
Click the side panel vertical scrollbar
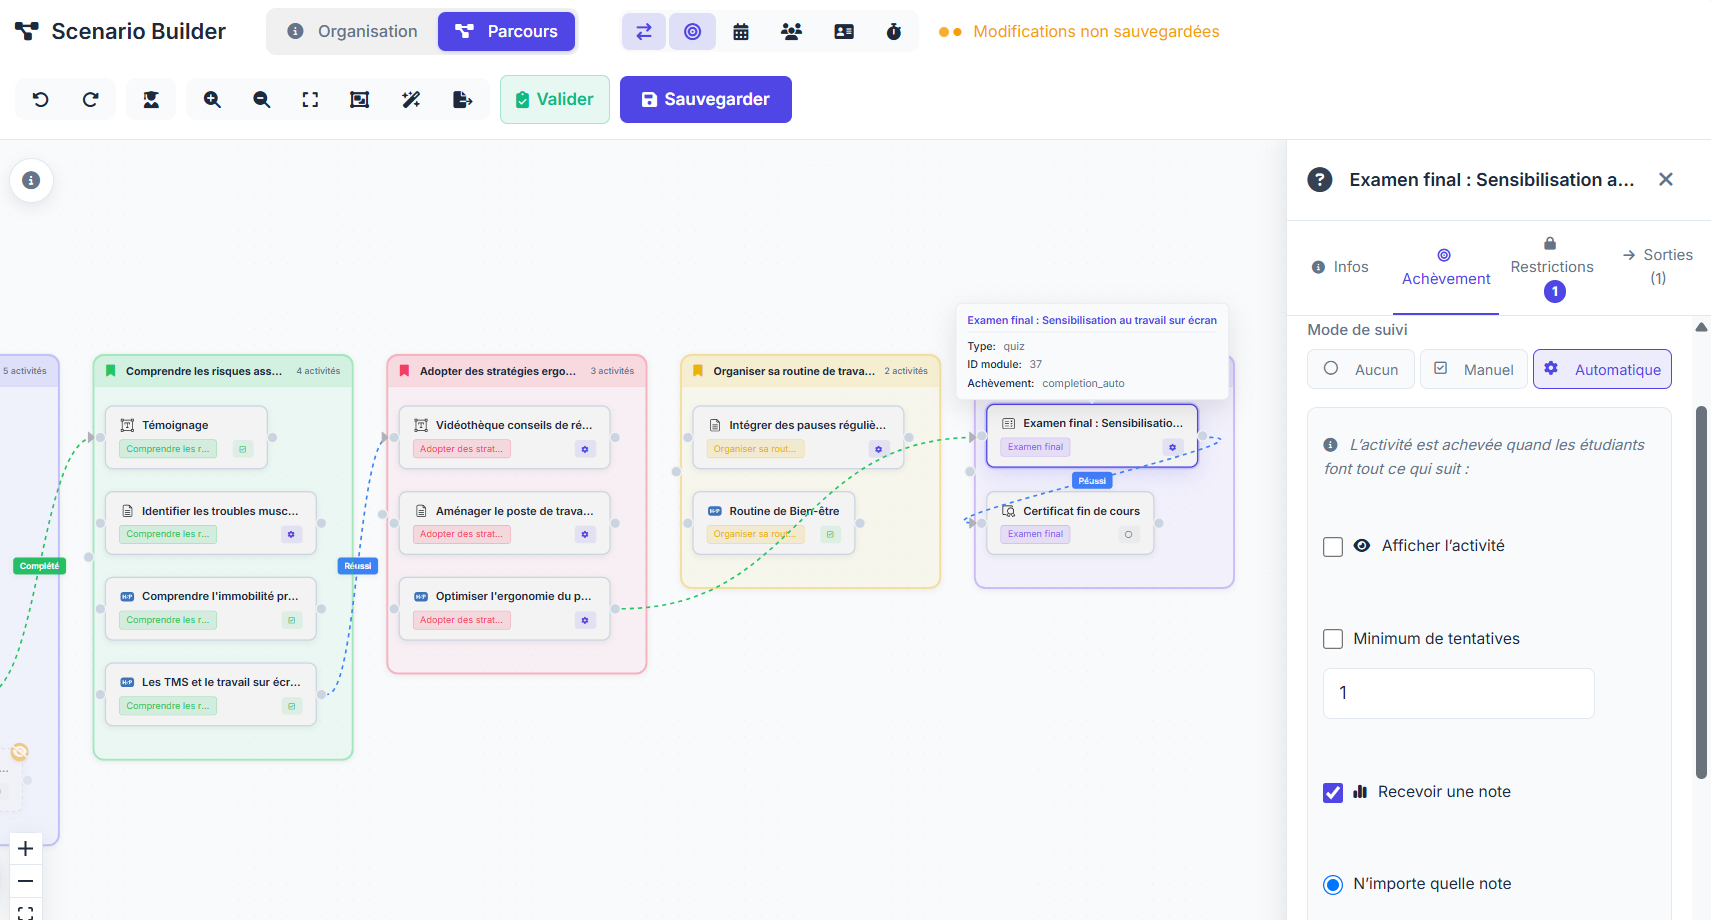(1701, 592)
